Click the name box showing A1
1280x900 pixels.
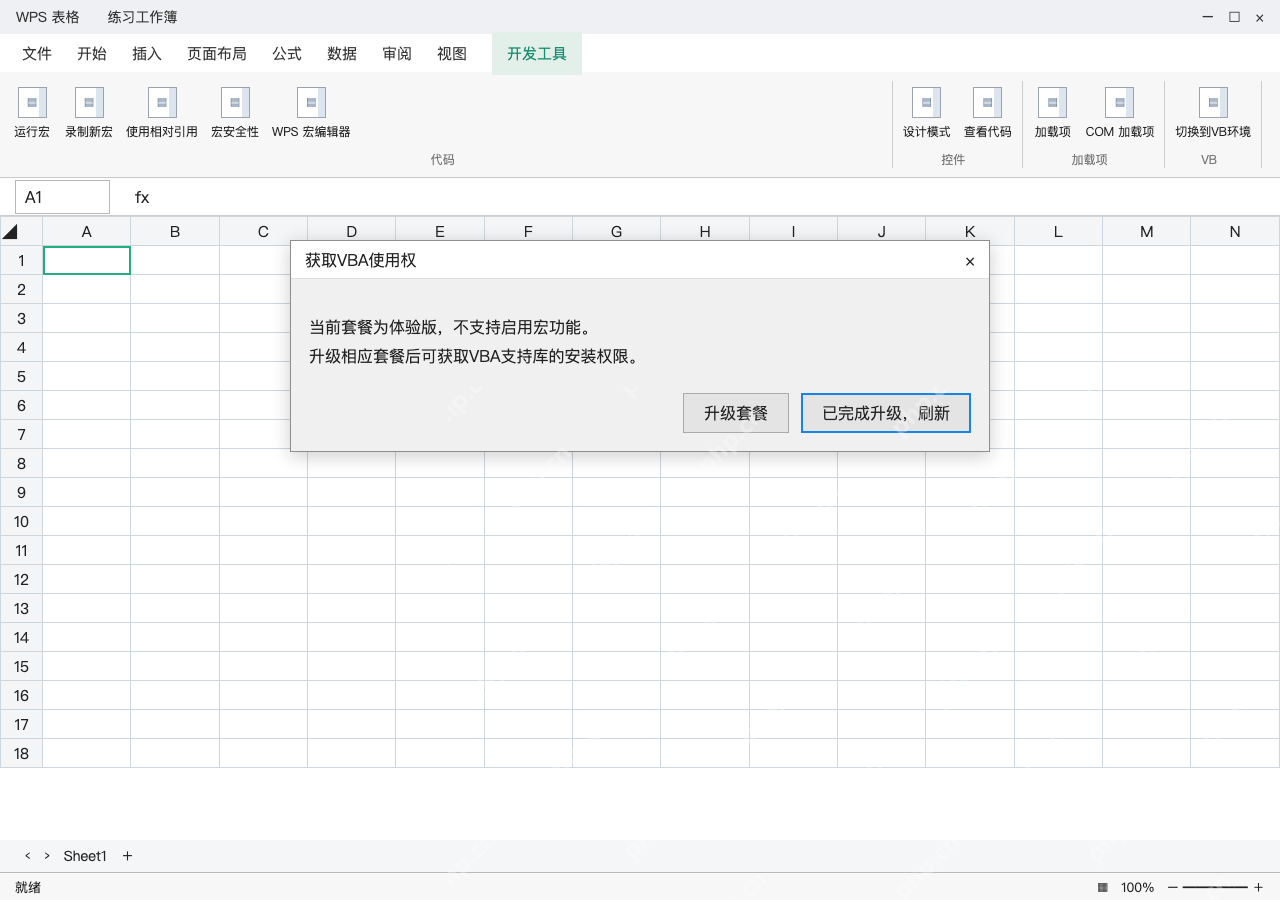(x=62, y=197)
